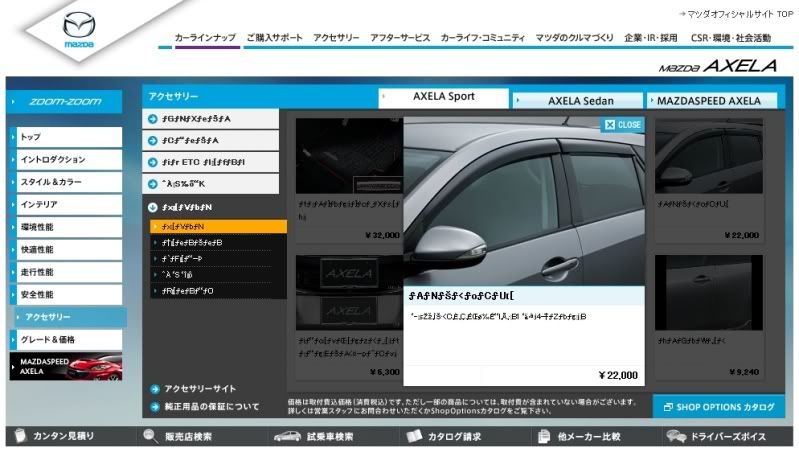Open 安全性能 in the sidebar
The height and width of the screenshot is (452, 799).
tap(66, 294)
